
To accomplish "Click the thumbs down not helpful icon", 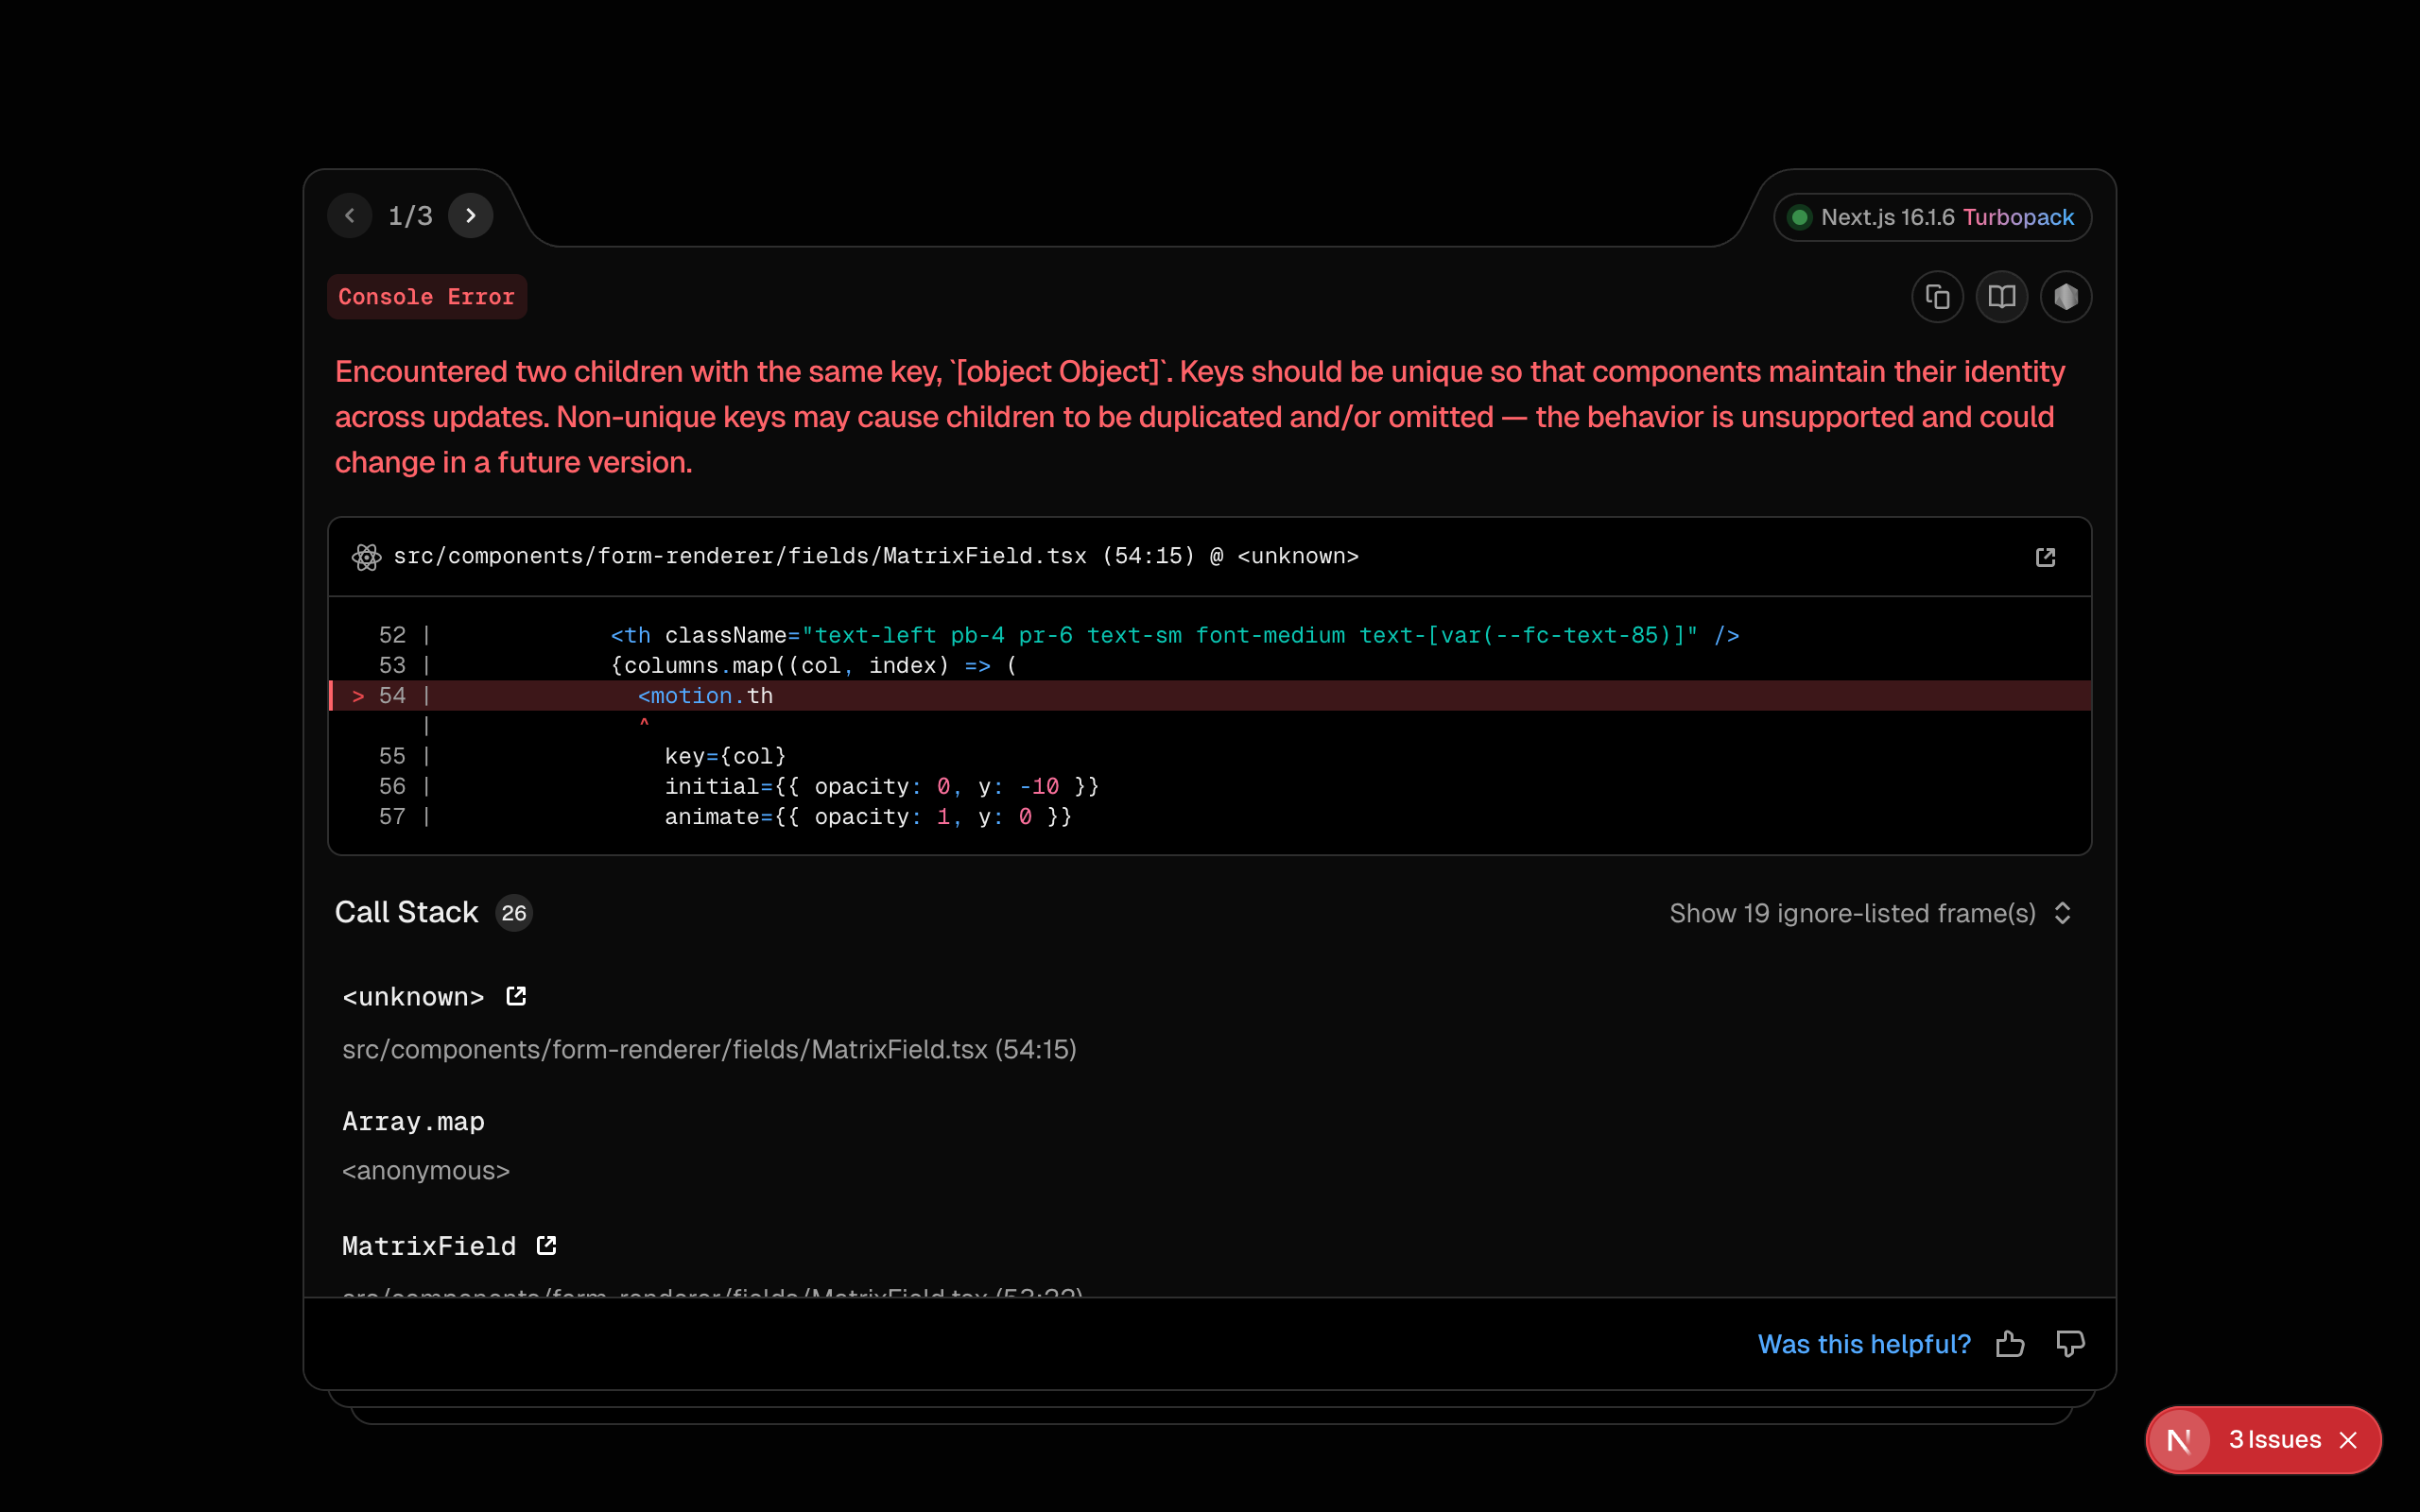I will click(x=2070, y=1344).
